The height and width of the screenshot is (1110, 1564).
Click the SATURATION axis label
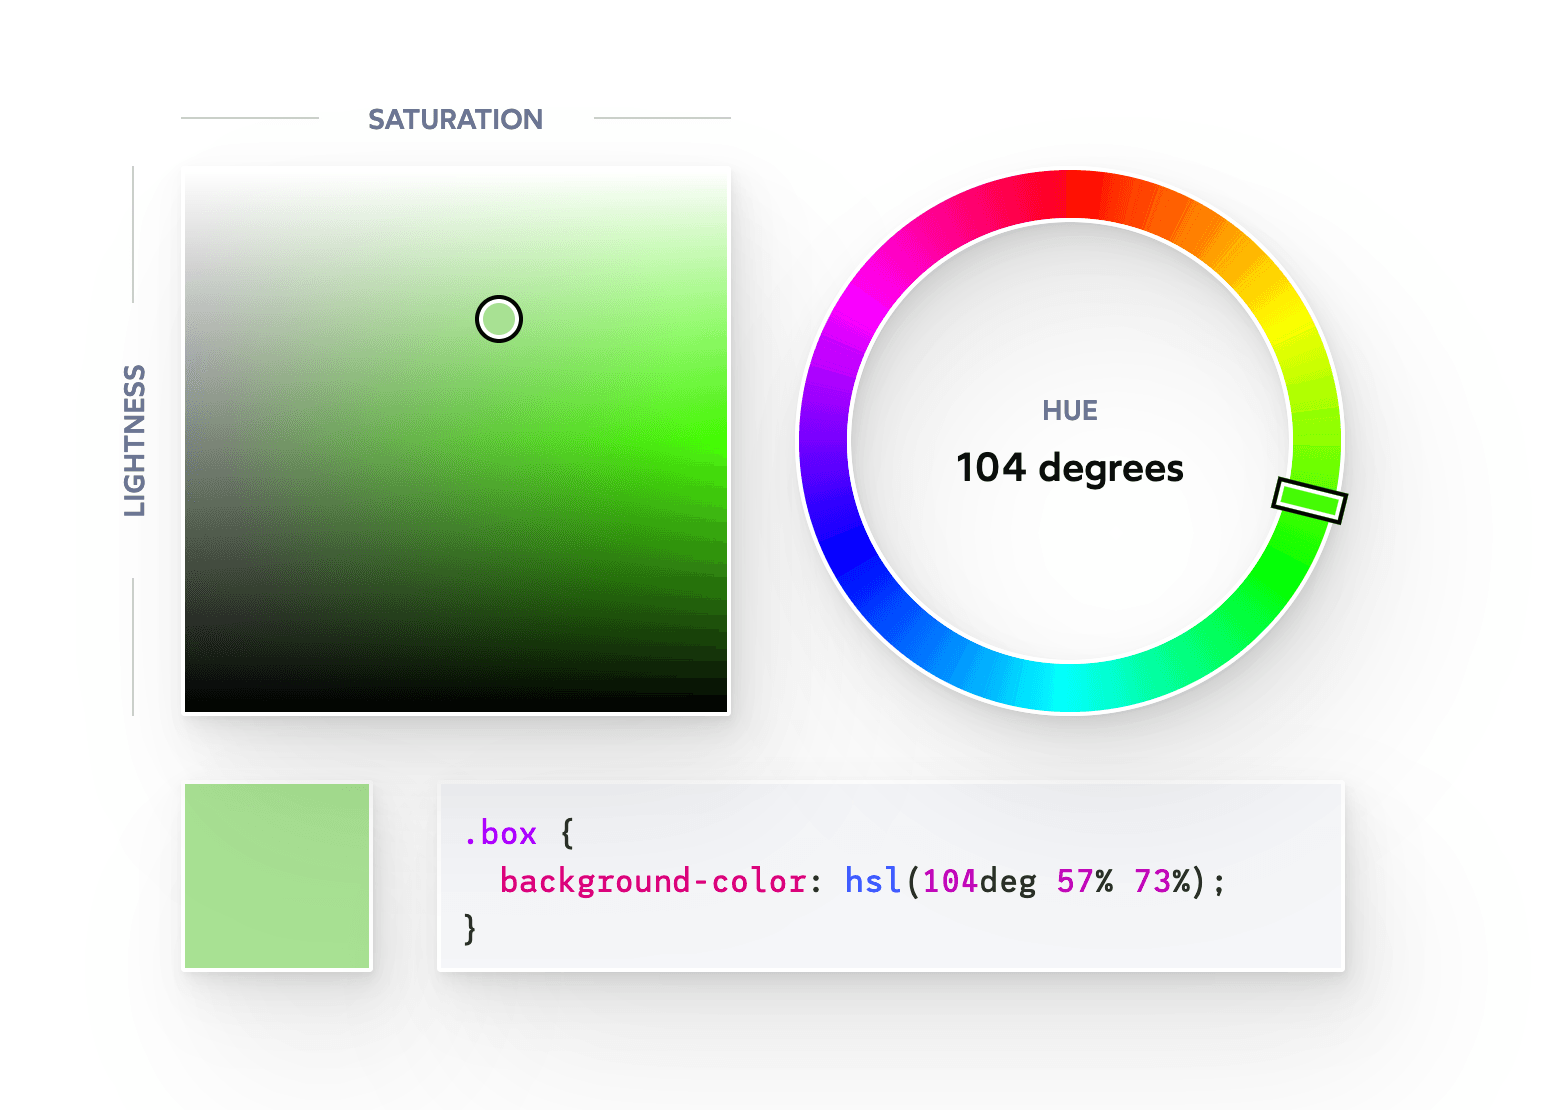tap(455, 119)
